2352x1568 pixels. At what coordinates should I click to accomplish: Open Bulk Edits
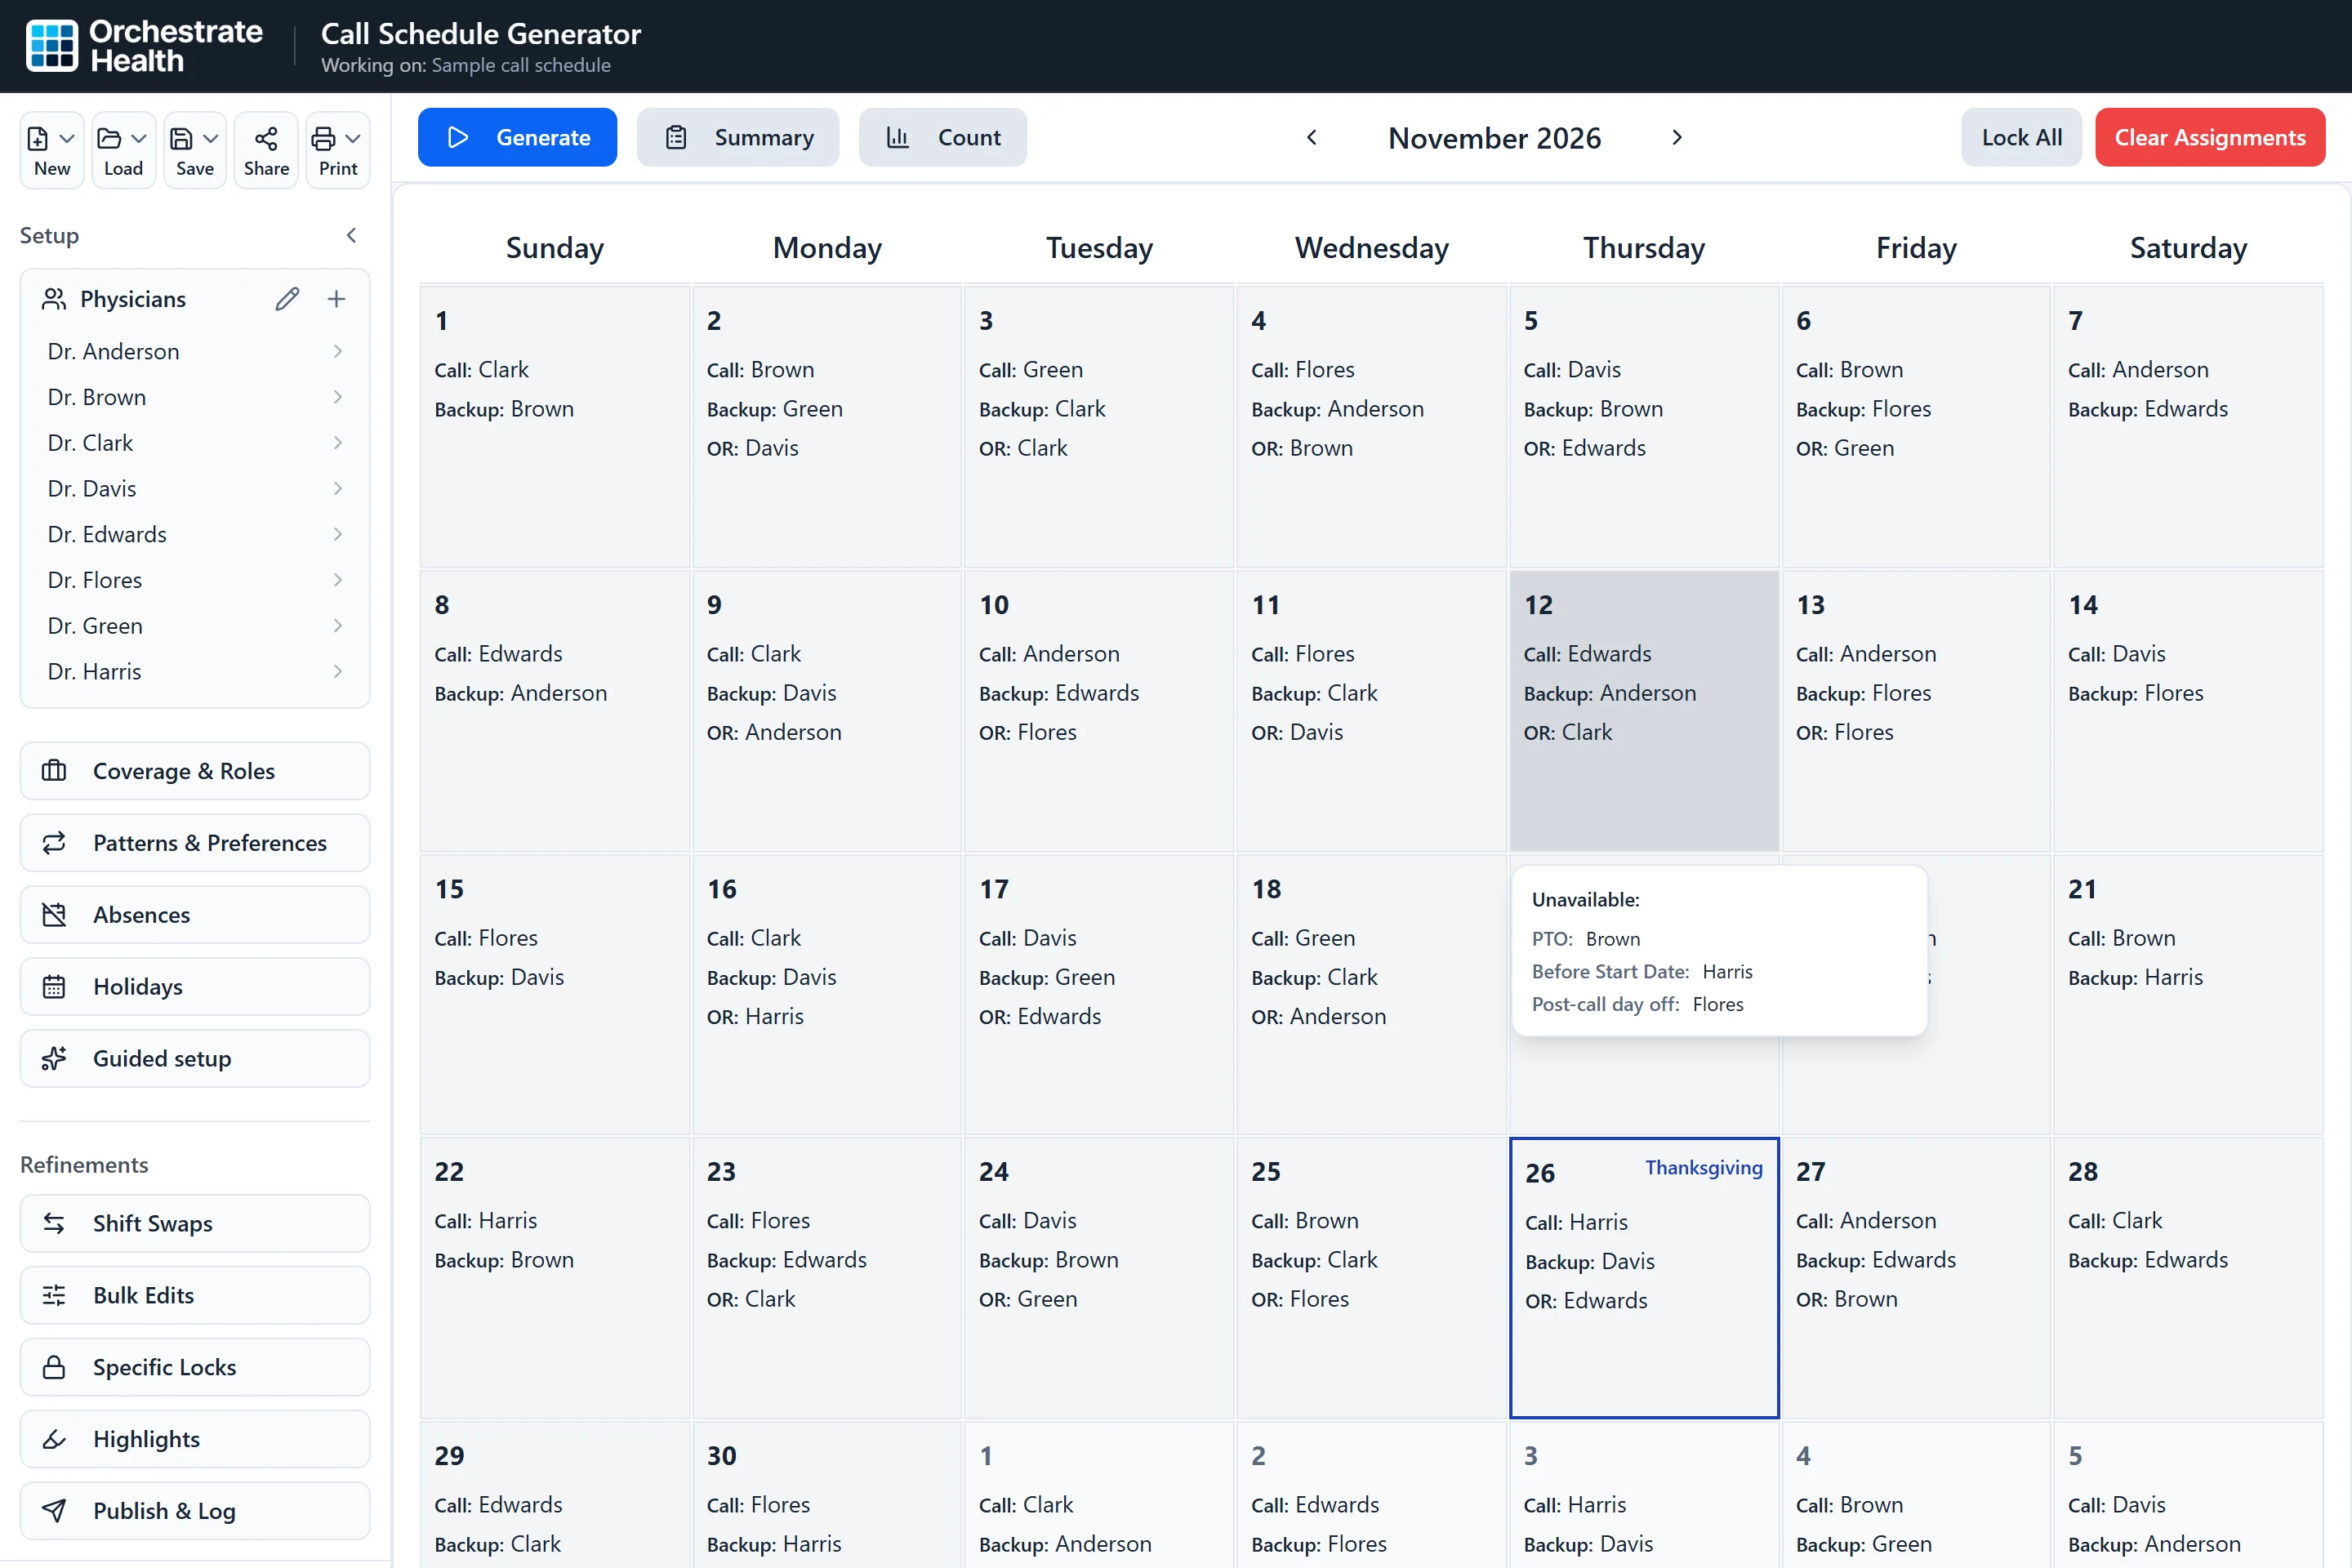(x=195, y=1296)
